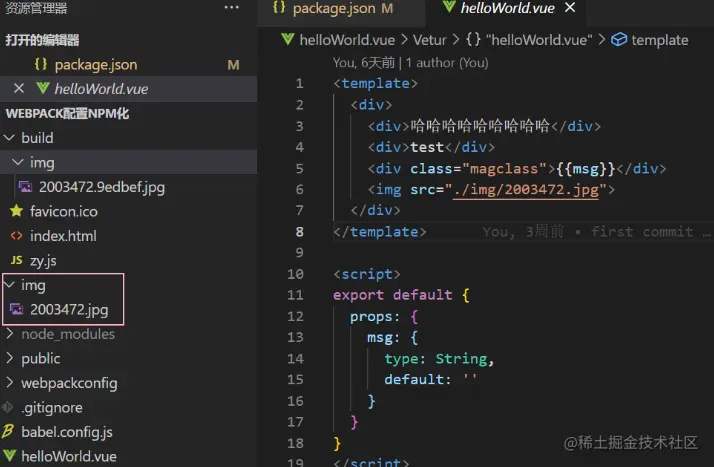
Task: Expand the public folder
Action: 41,359
